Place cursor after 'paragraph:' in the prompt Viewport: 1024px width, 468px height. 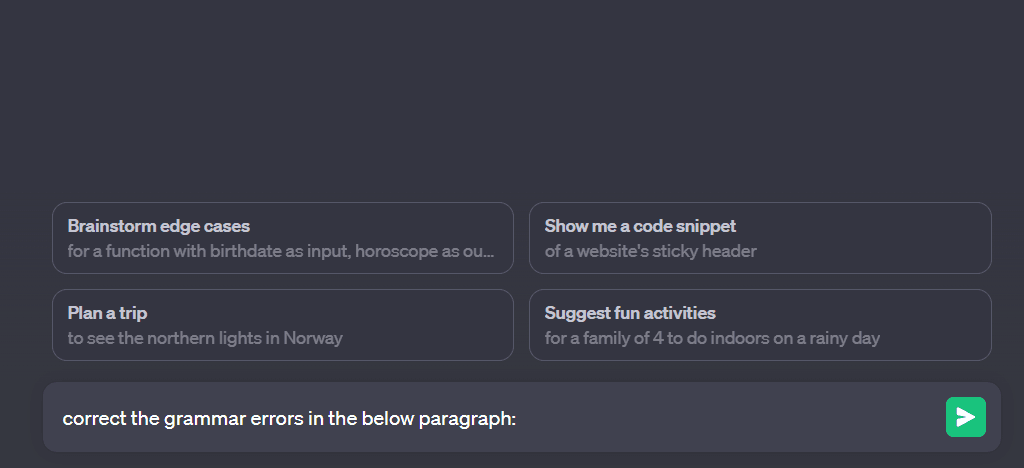(518, 418)
